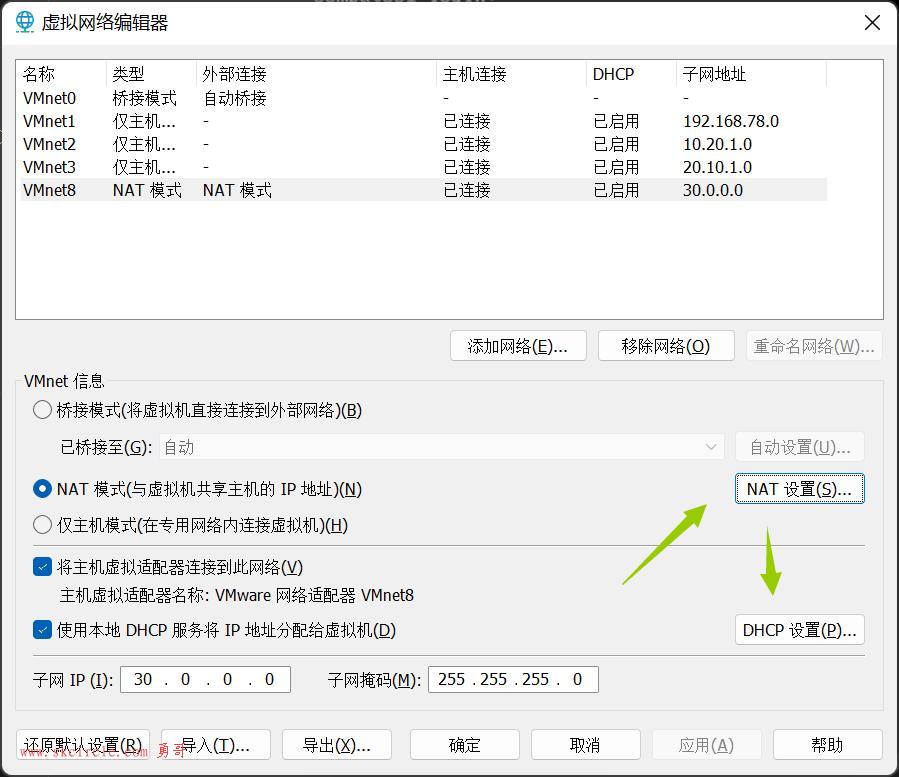Click 重命名网络(W)... button
This screenshot has height=777, width=899.
coord(814,346)
